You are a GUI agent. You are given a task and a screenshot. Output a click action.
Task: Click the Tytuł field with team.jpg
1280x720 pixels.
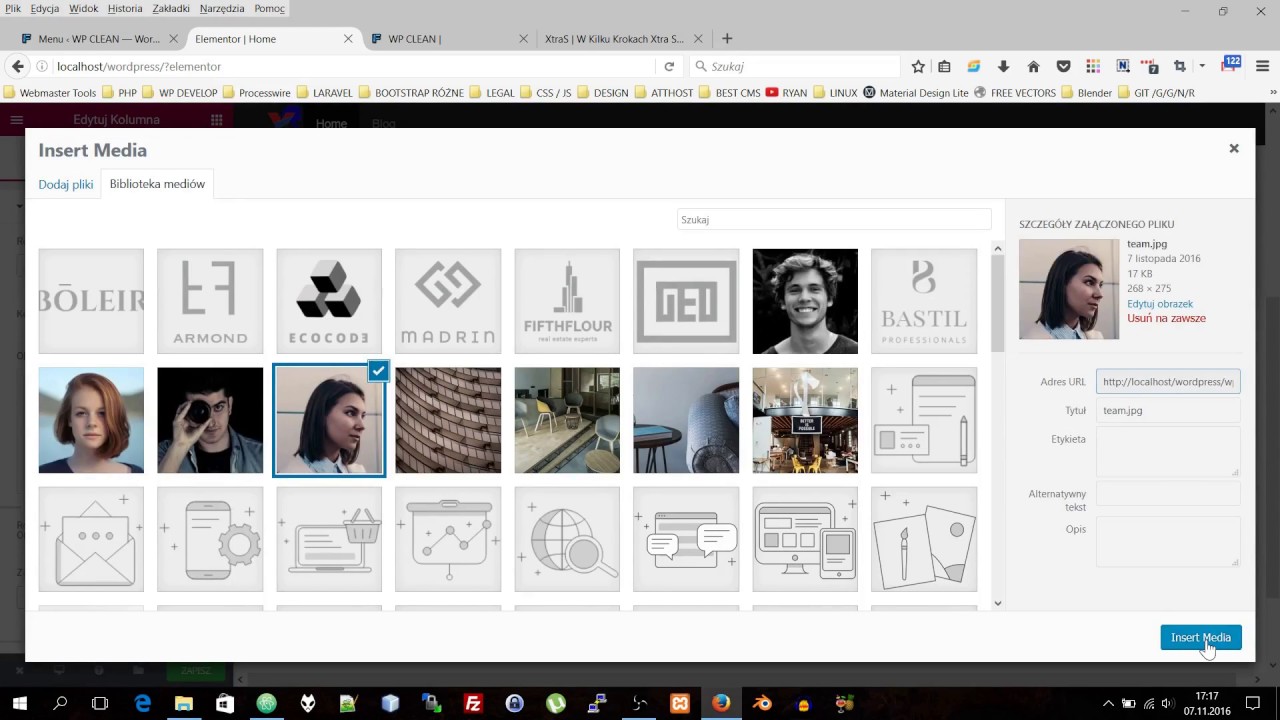[1168, 410]
